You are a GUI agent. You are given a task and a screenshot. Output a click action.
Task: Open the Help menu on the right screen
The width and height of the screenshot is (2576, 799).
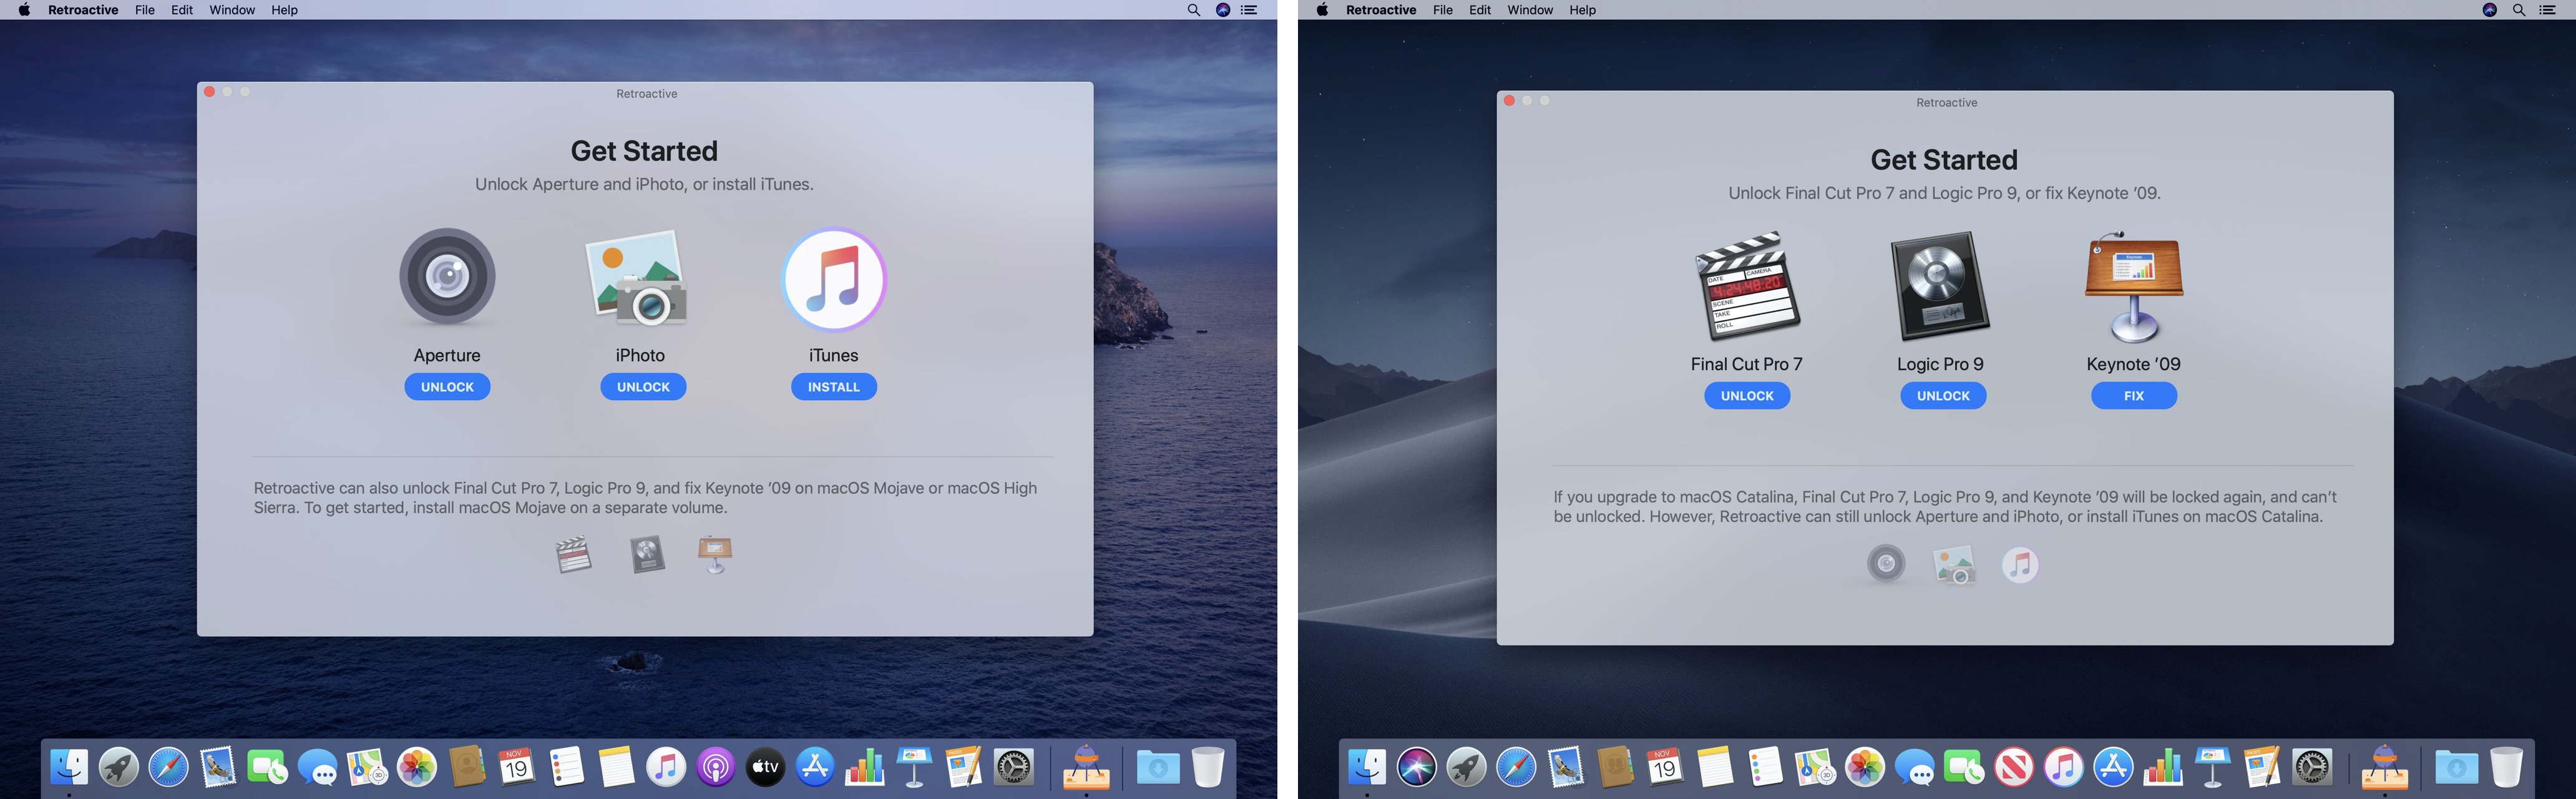1583,10
